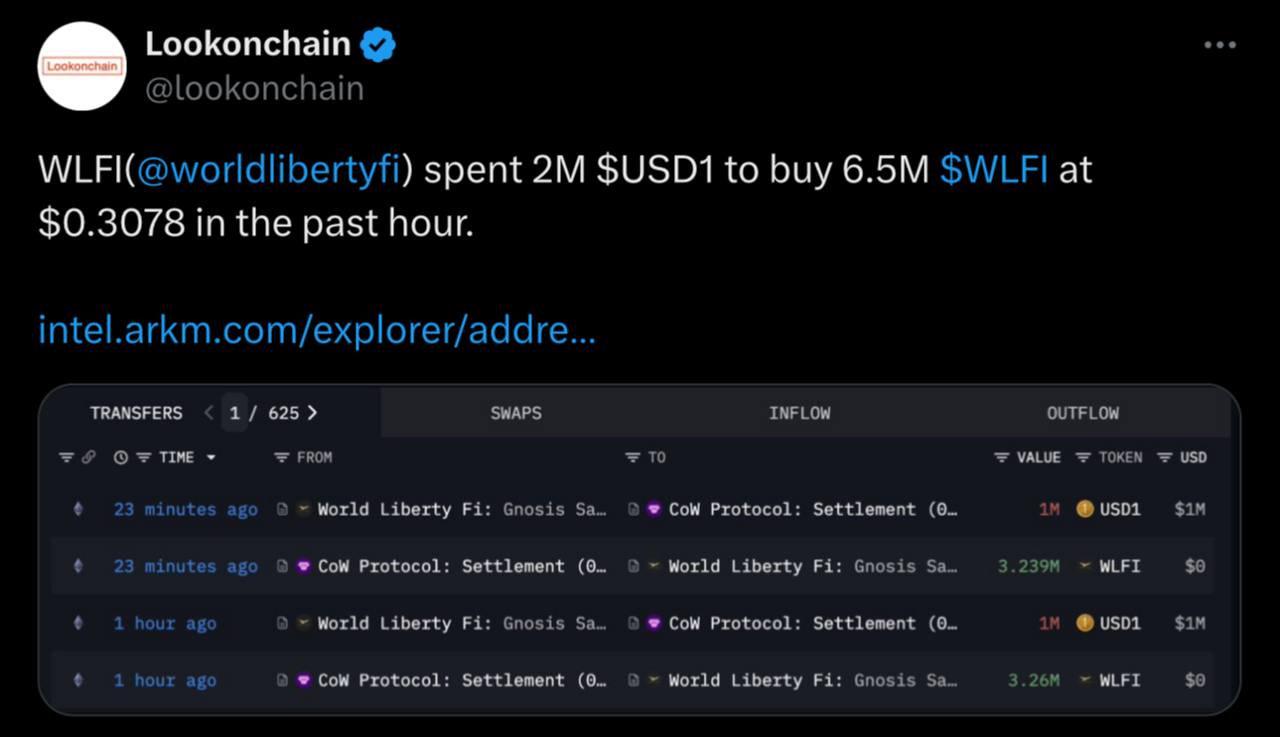The image size is (1280, 737).
Task: Open the FROM column filter
Action: 303,457
